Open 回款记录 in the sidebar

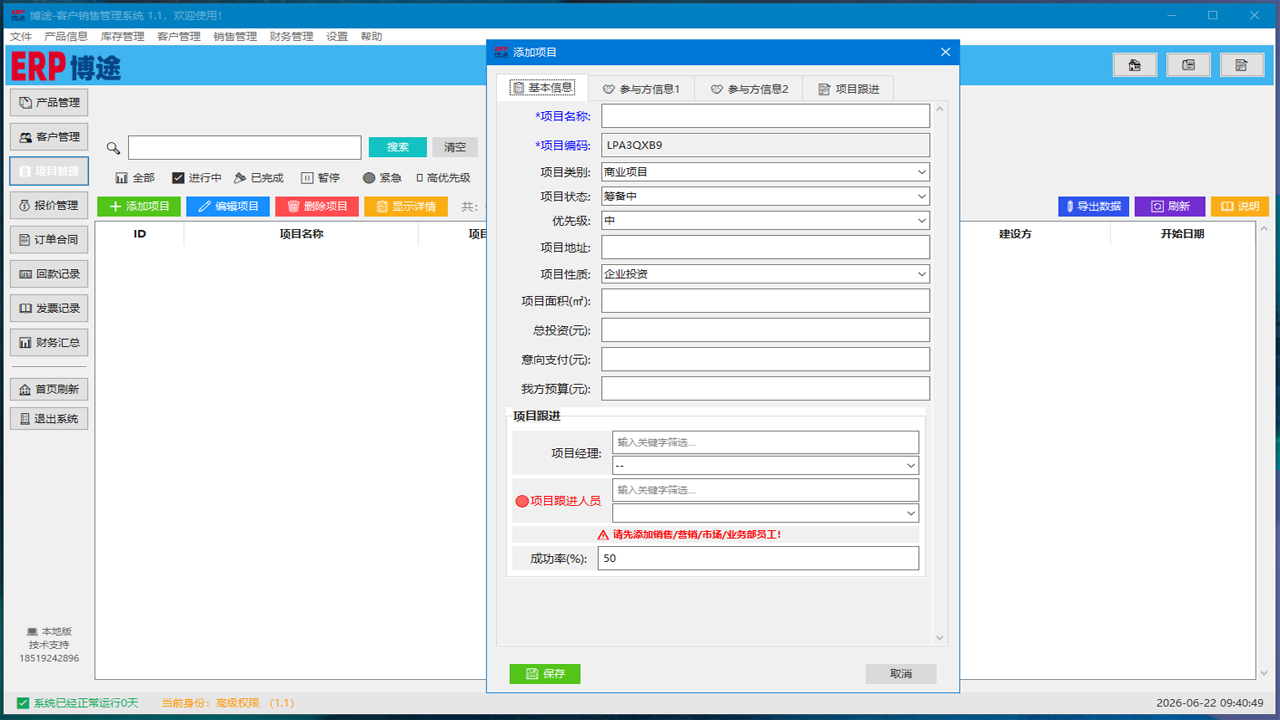[x=49, y=274]
